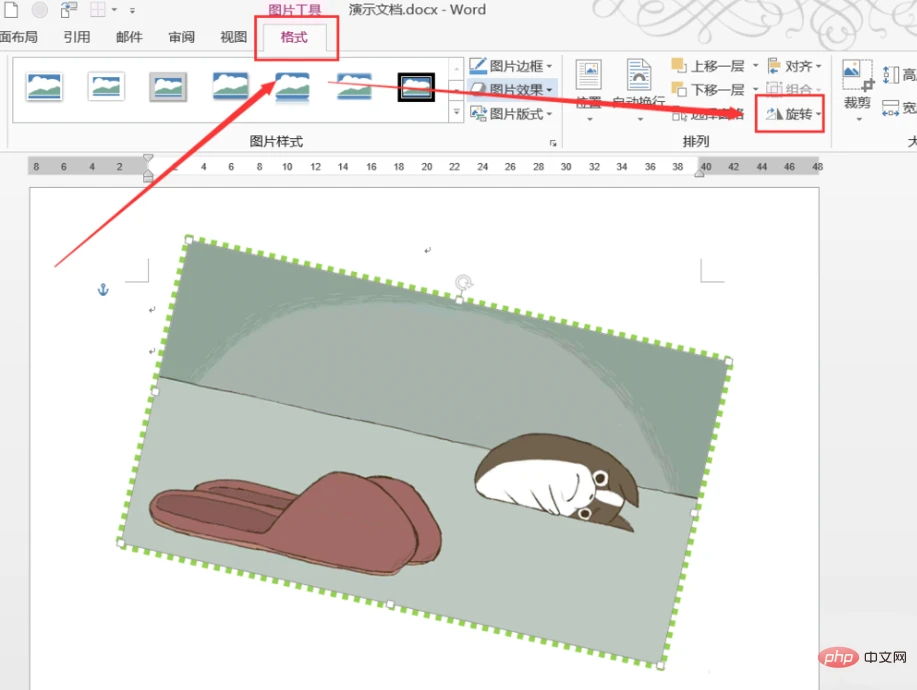917x690 pixels.
Task: Open the 邮件 ribbon tab
Action: coord(129,37)
